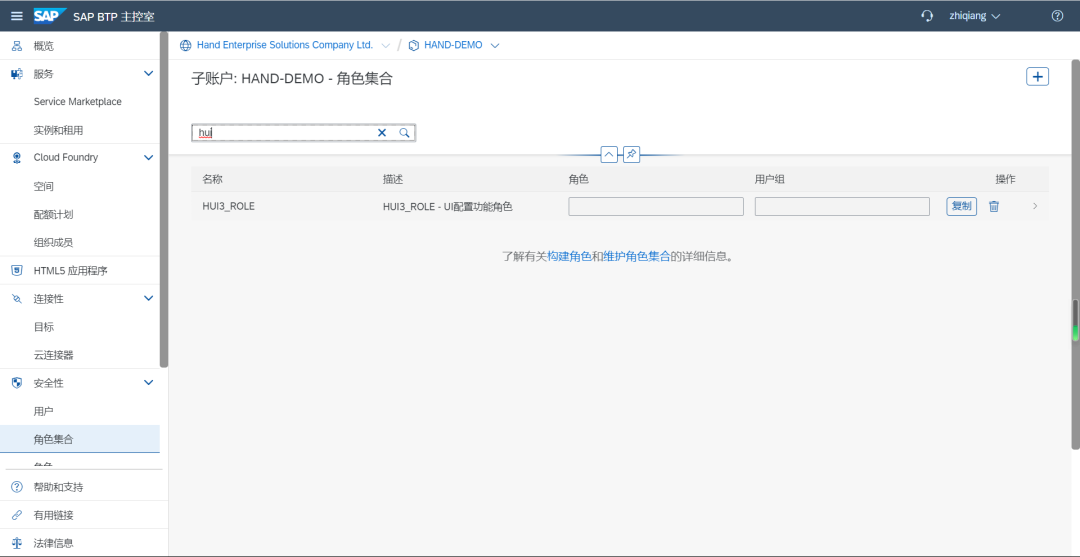The width and height of the screenshot is (1080, 557).
Task: Collapse the page header arrow
Action: coord(609,155)
